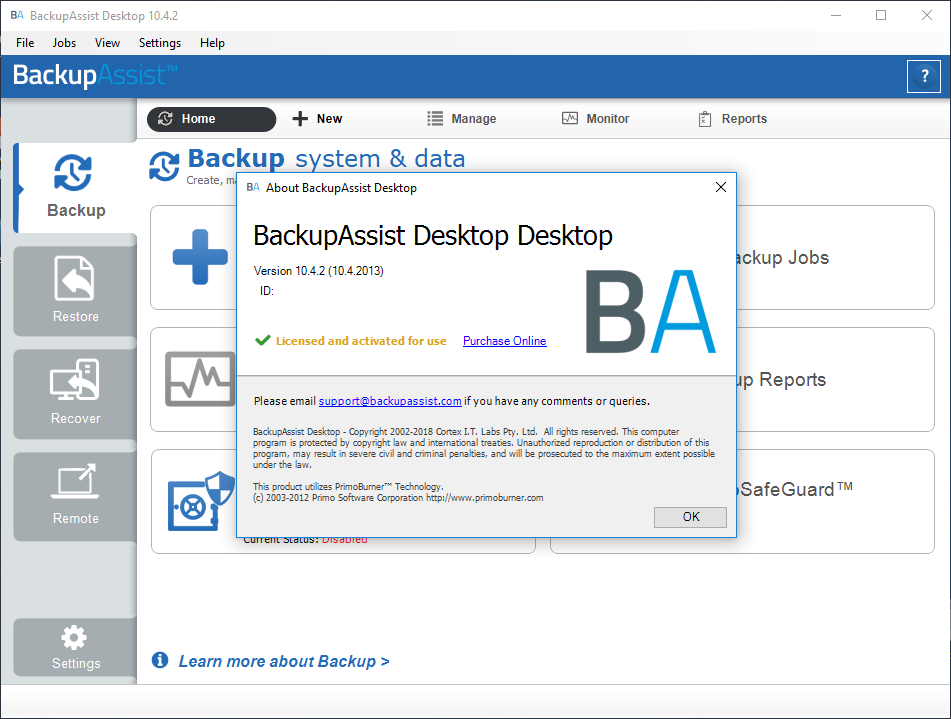Select the New tab
The image size is (951, 719).
coord(317,119)
